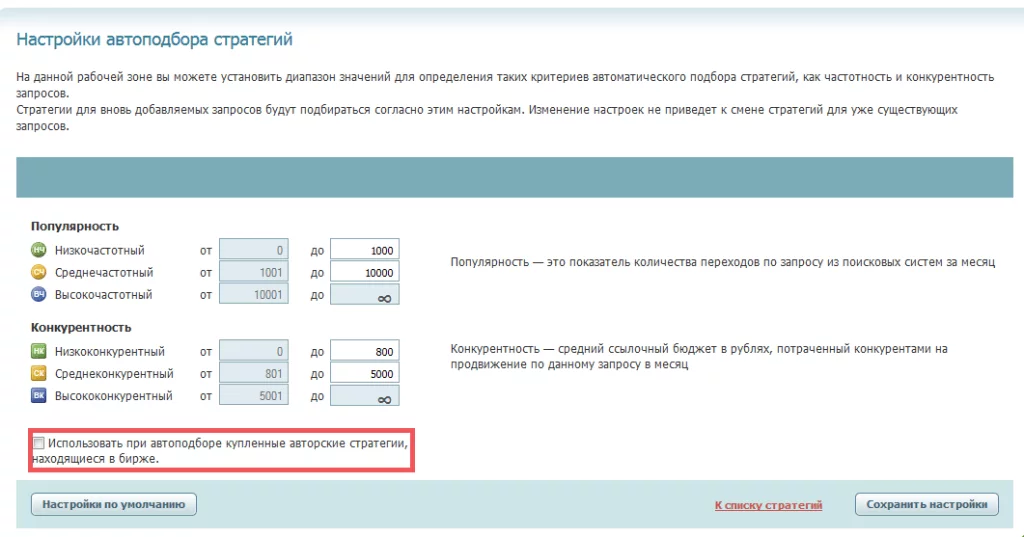Image resolution: width=1024 pixels, height=537 pixels.
Task: Click the Популярность definition text on the right
Action: pyautogui.click(x=722, y=262)
